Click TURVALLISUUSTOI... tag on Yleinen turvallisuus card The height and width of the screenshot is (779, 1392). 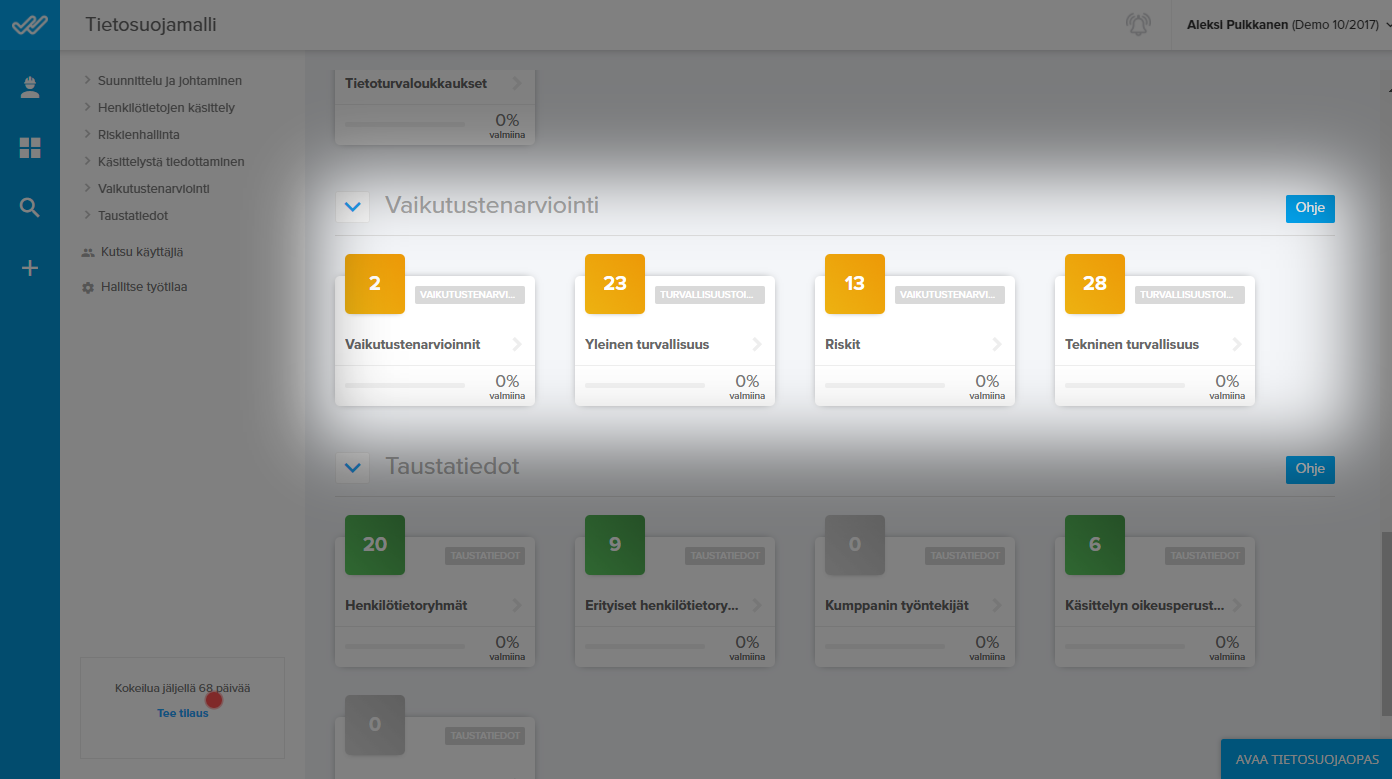pos(710,295)
